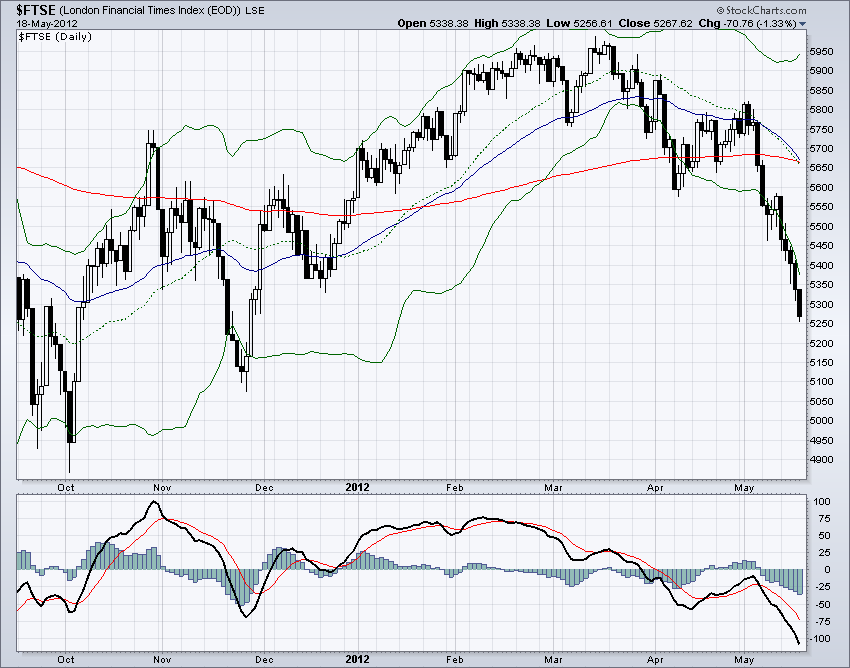Click the LSE exchange label
The width and height of the screenshot is (850, 668).
255,11
